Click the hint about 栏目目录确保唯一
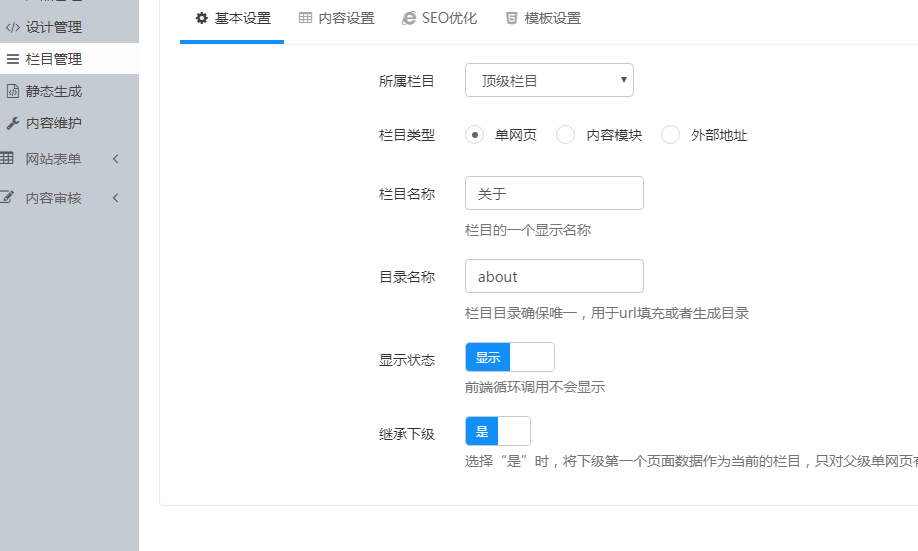This screenshot has width=918, height=551. pyautogui.click(x=607, y=313)
